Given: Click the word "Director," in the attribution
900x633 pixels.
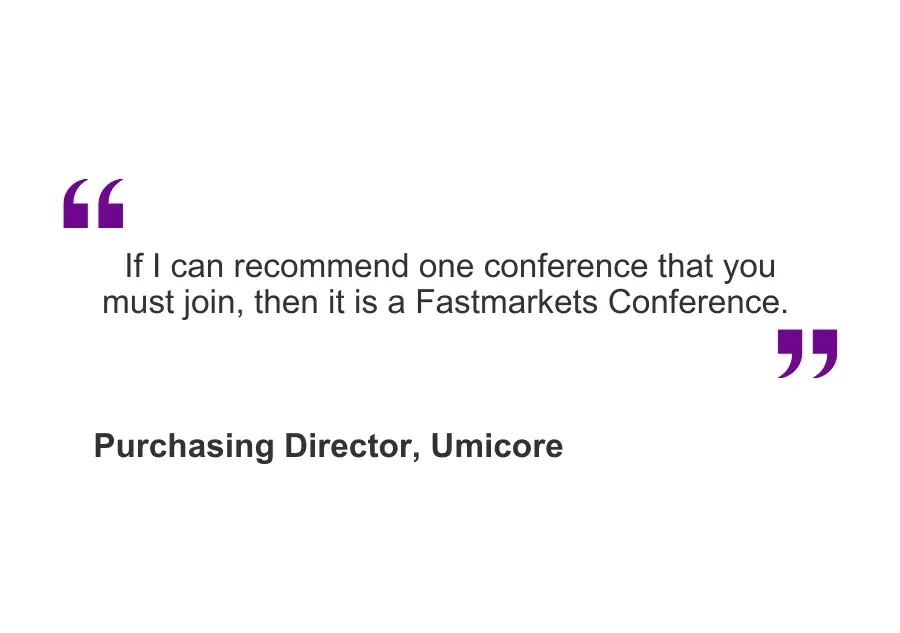Looking at the screenshot, I should [353, 446].
